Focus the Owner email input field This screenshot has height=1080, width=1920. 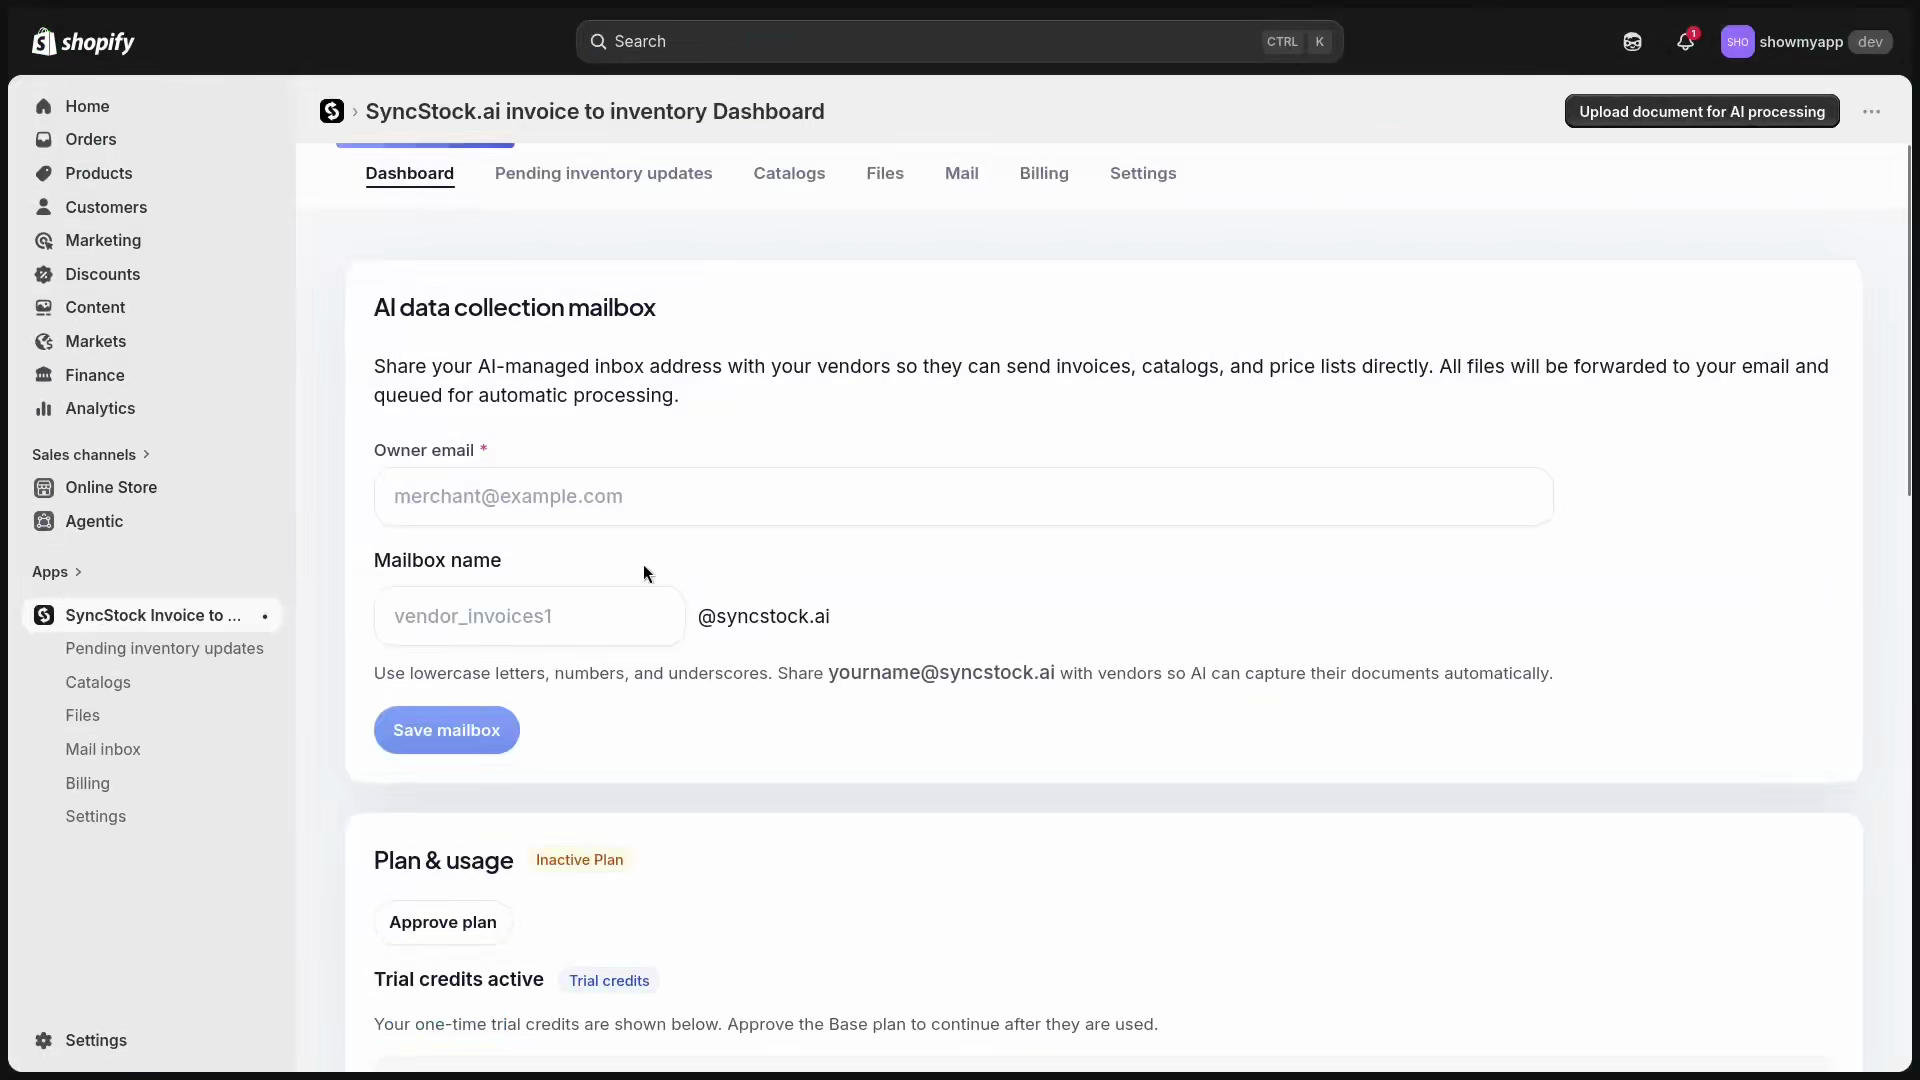[963, 496]
